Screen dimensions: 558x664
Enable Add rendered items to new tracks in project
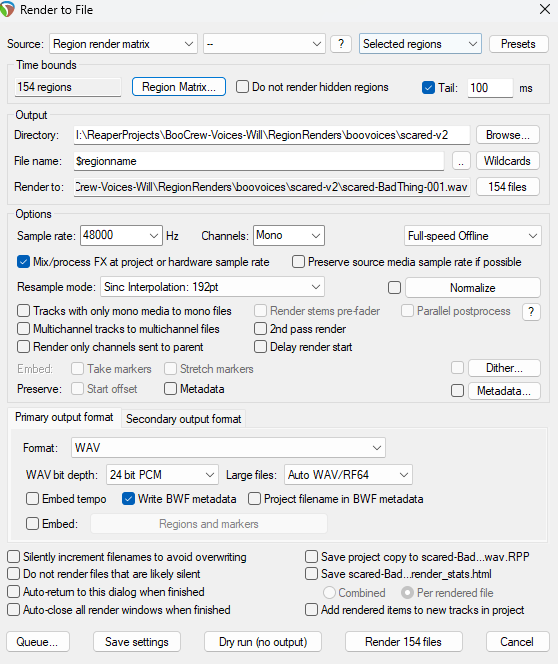pos(312,610)
